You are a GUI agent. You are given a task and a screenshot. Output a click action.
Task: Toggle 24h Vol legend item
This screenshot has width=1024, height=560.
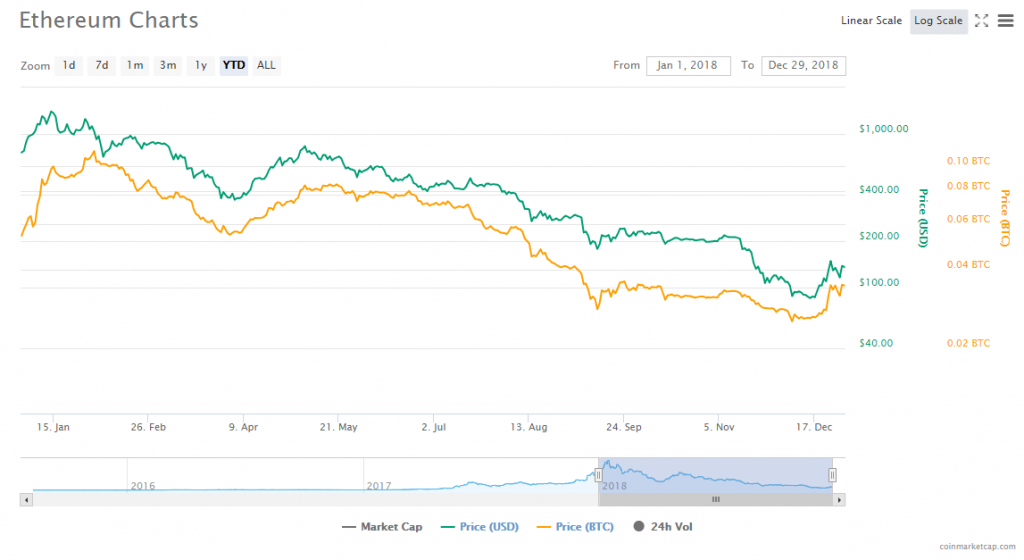tap(666, 526)
